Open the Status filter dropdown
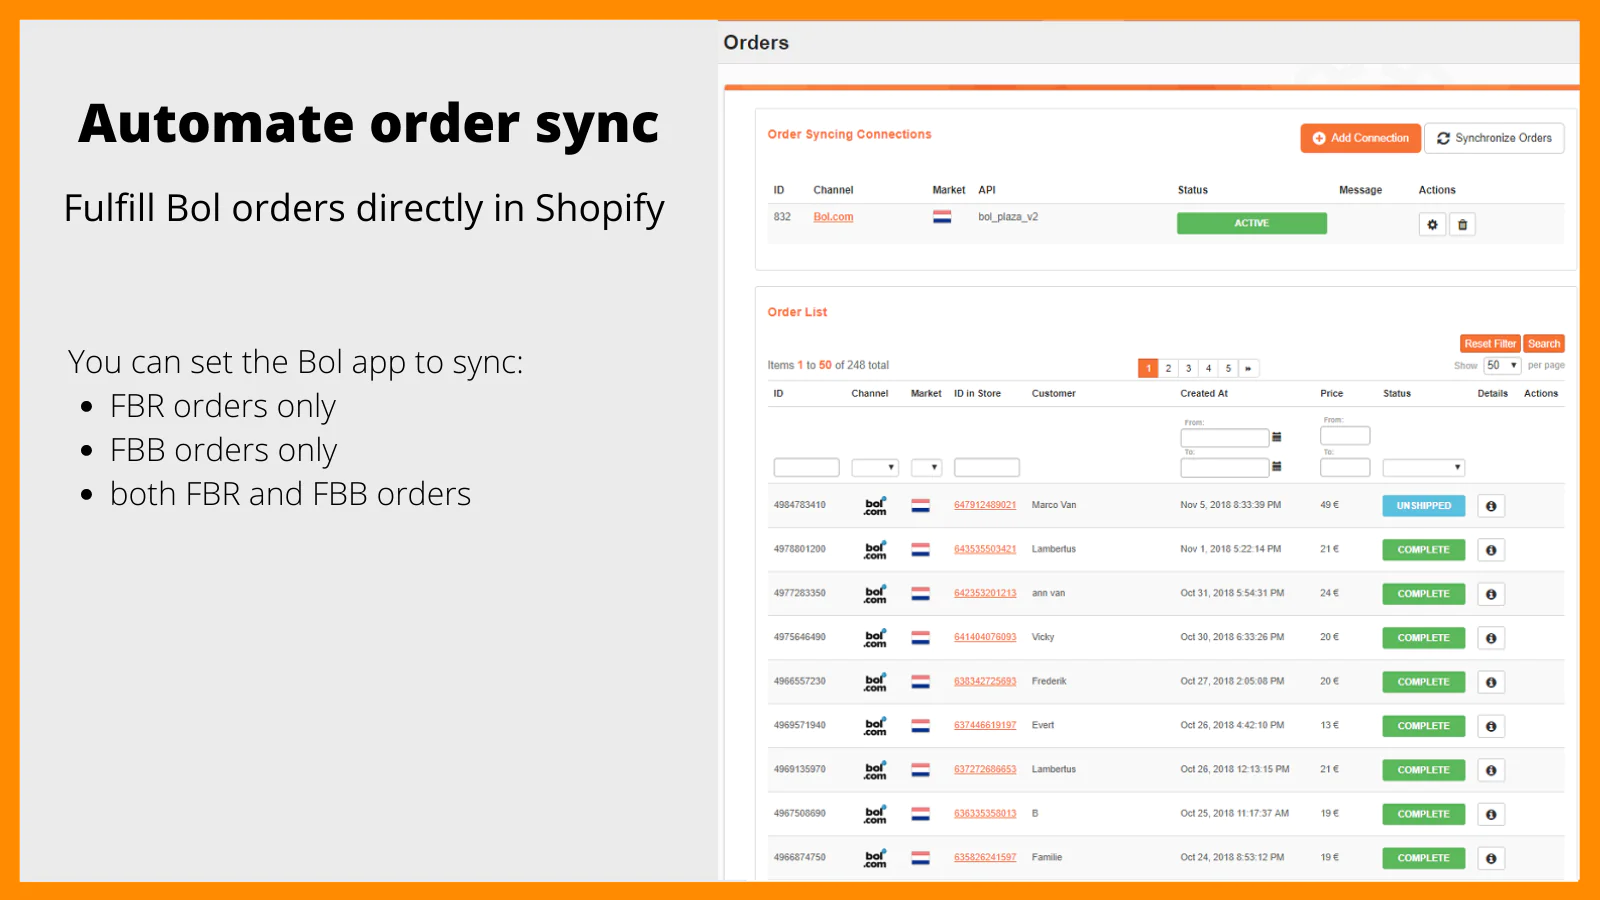1600x900 pixels. (x=1424, y=467)
